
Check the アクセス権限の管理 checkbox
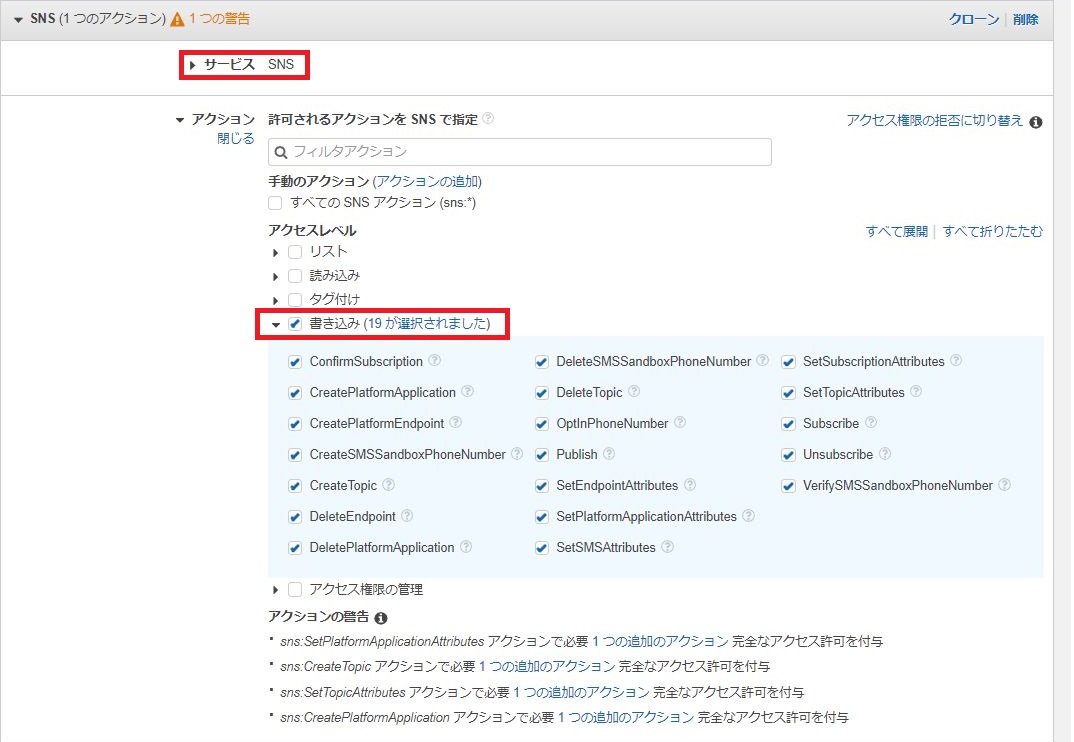pos(295,589)
